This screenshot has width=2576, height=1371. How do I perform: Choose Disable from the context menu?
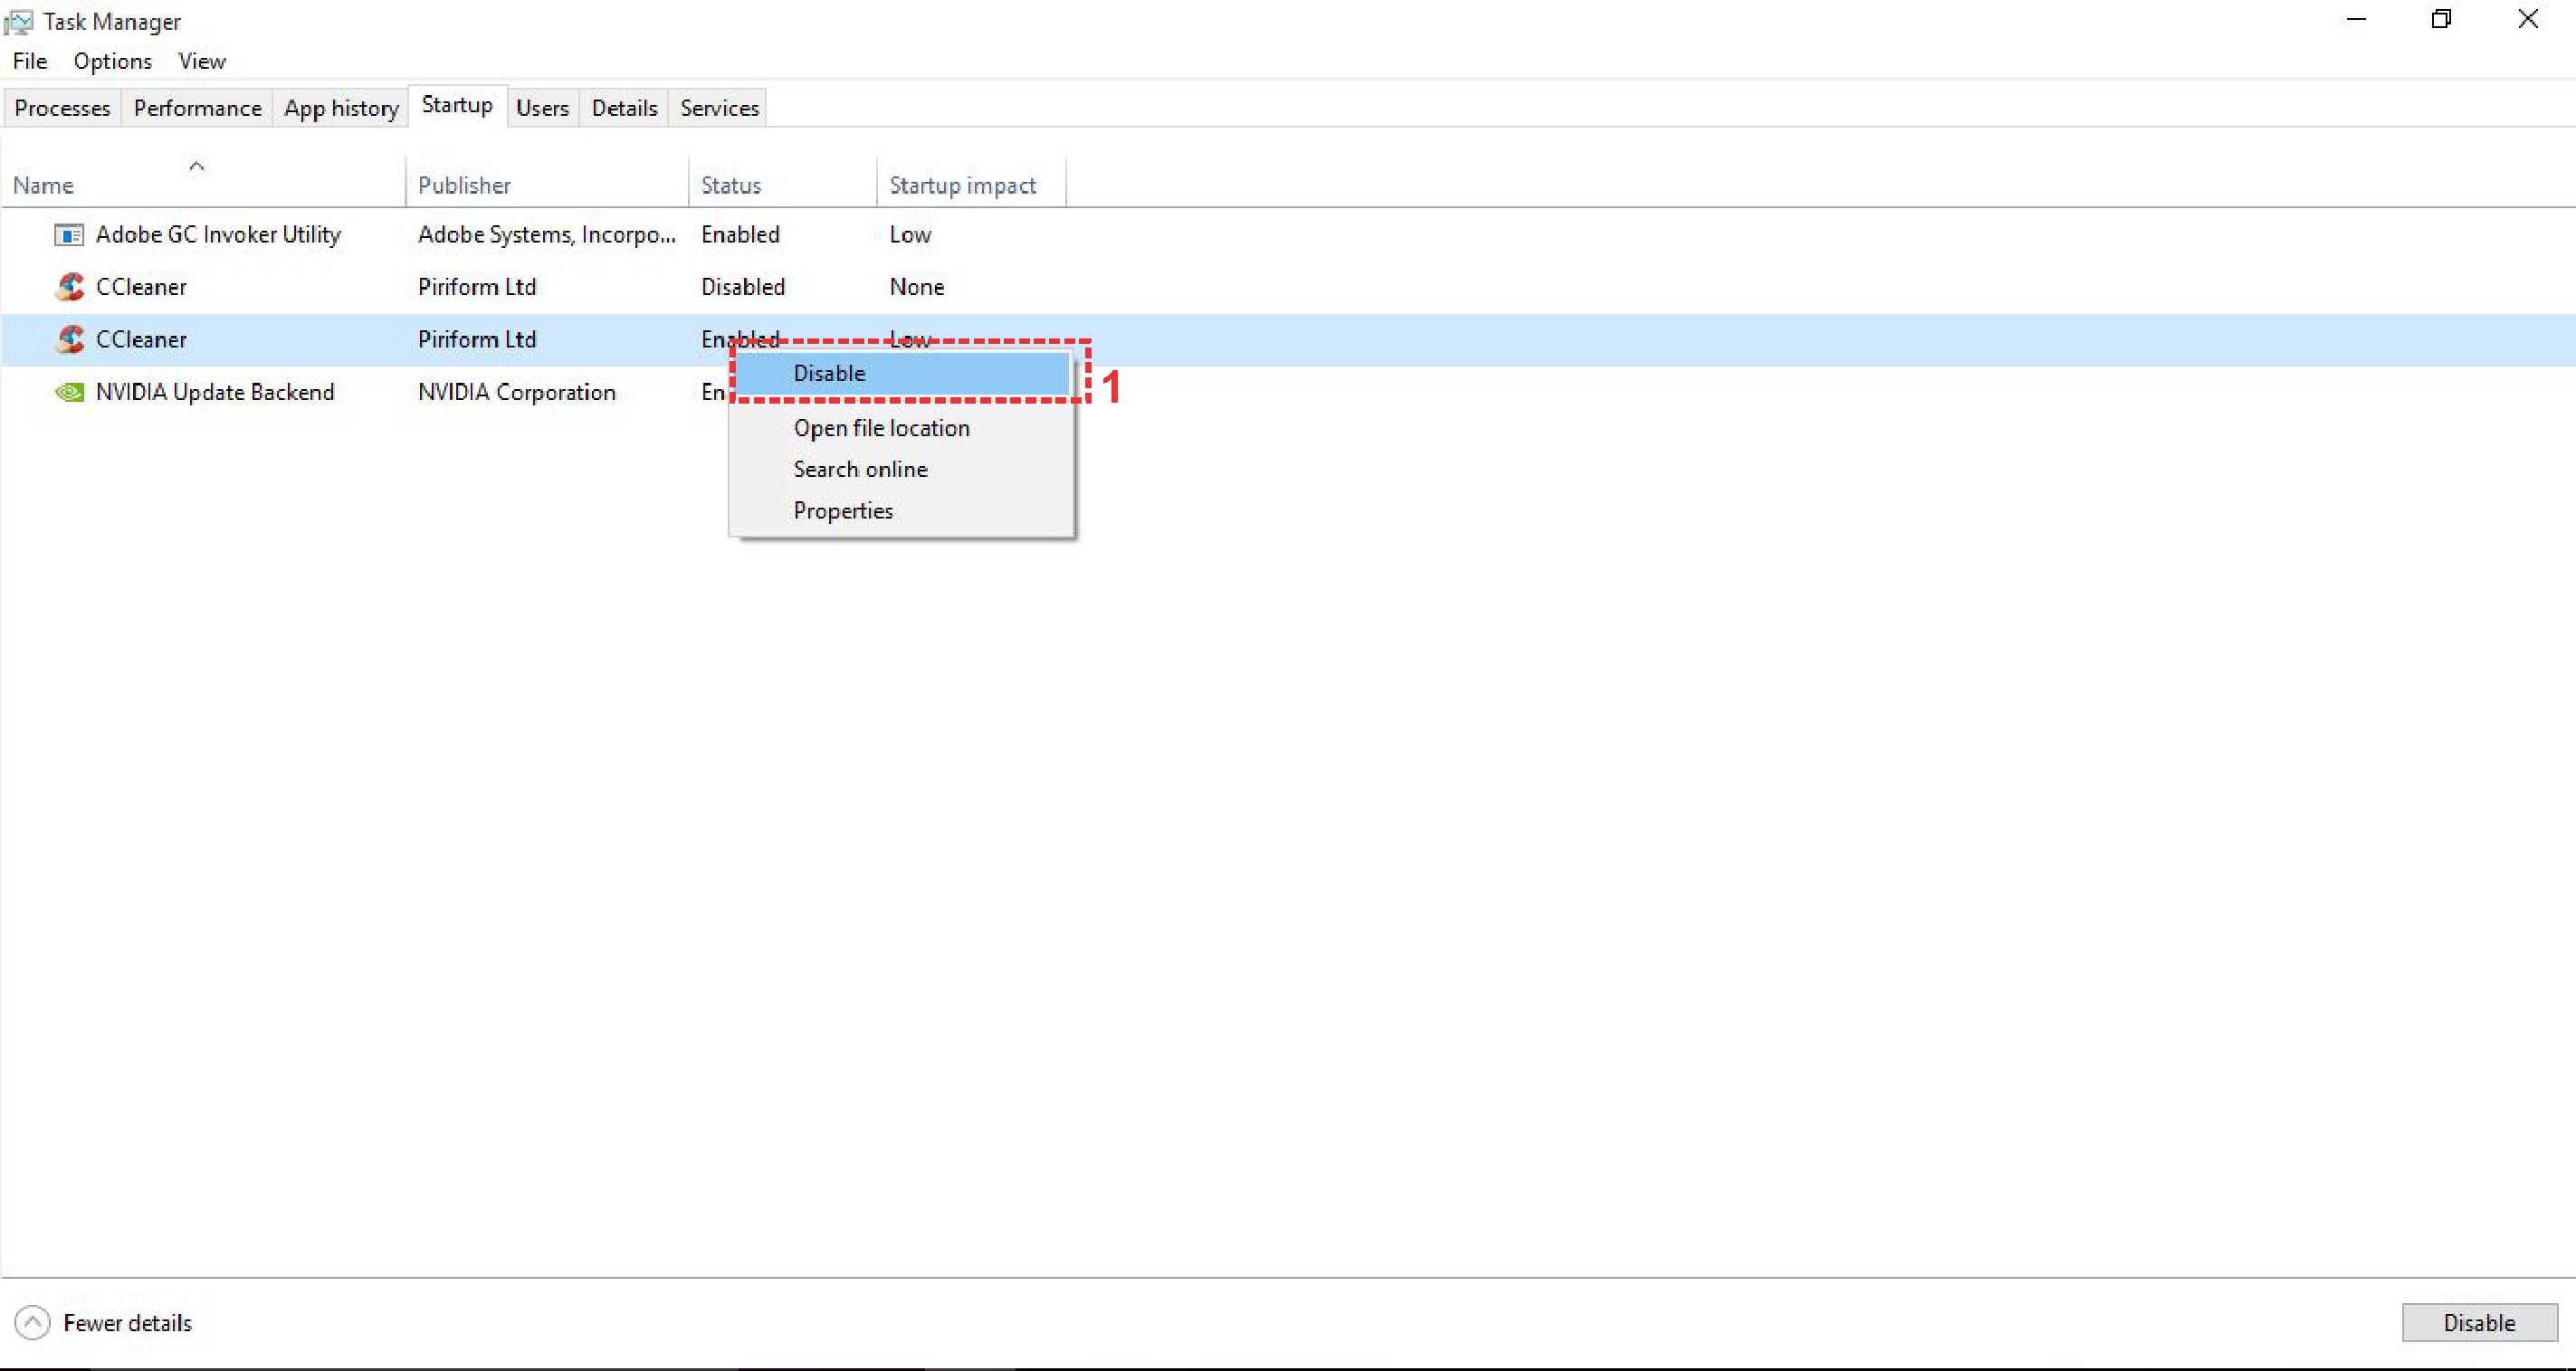tap(829, 374)
